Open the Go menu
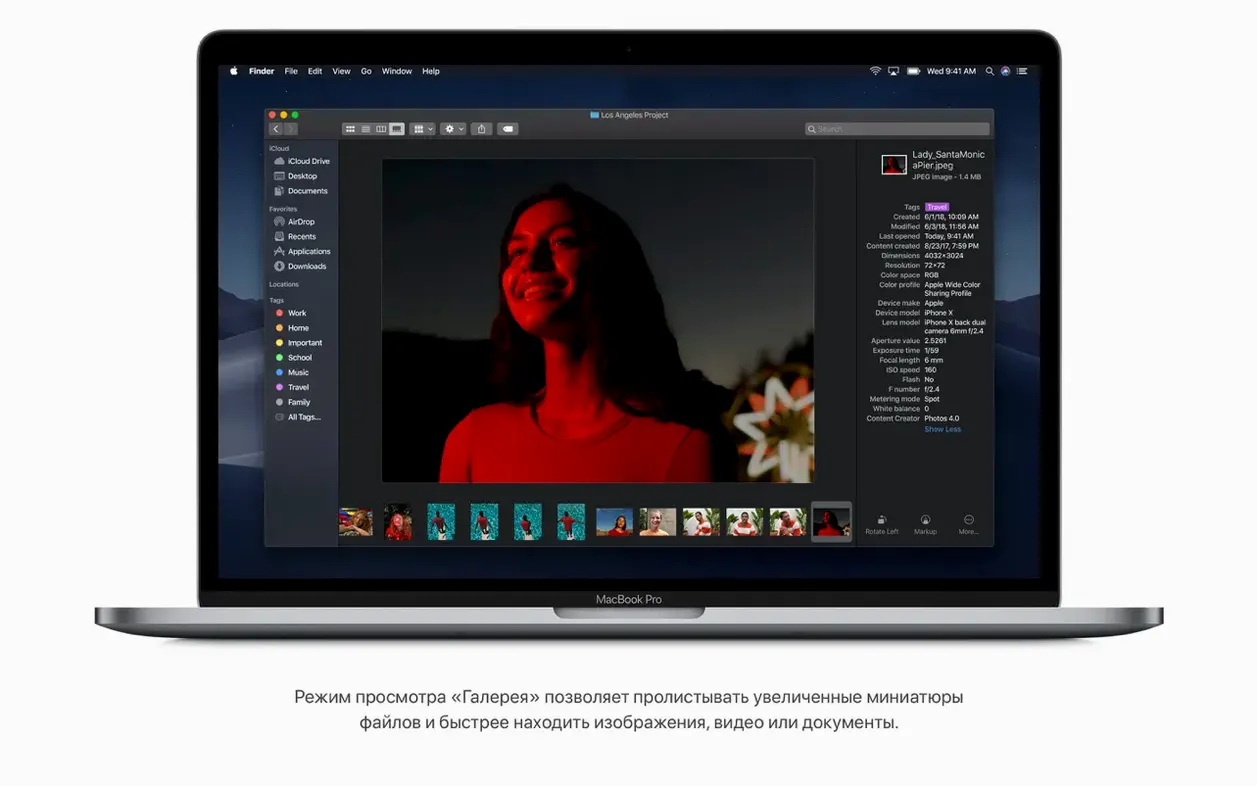Image resolution: width=1257 pixels, height=786 pixels. [x=366, y=71]
